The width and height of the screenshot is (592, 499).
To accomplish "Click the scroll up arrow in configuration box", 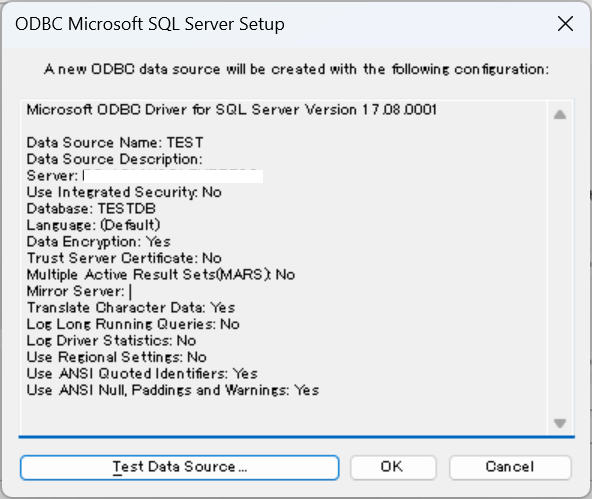I will click(x=560, y=114).
